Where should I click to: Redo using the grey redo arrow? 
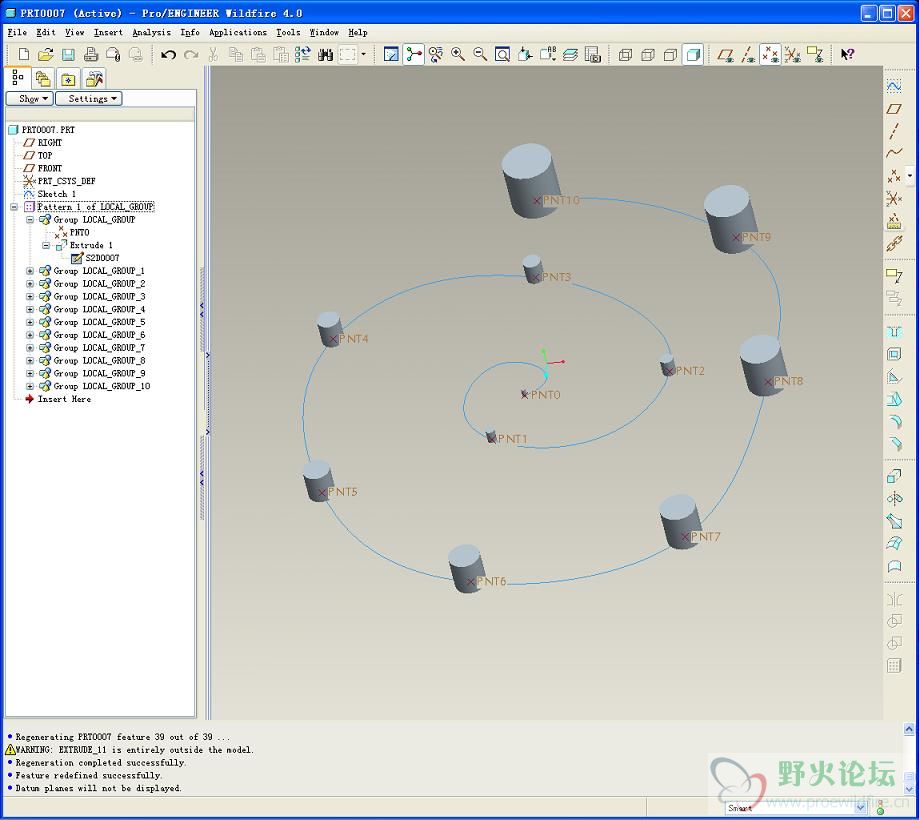point(191,55)
